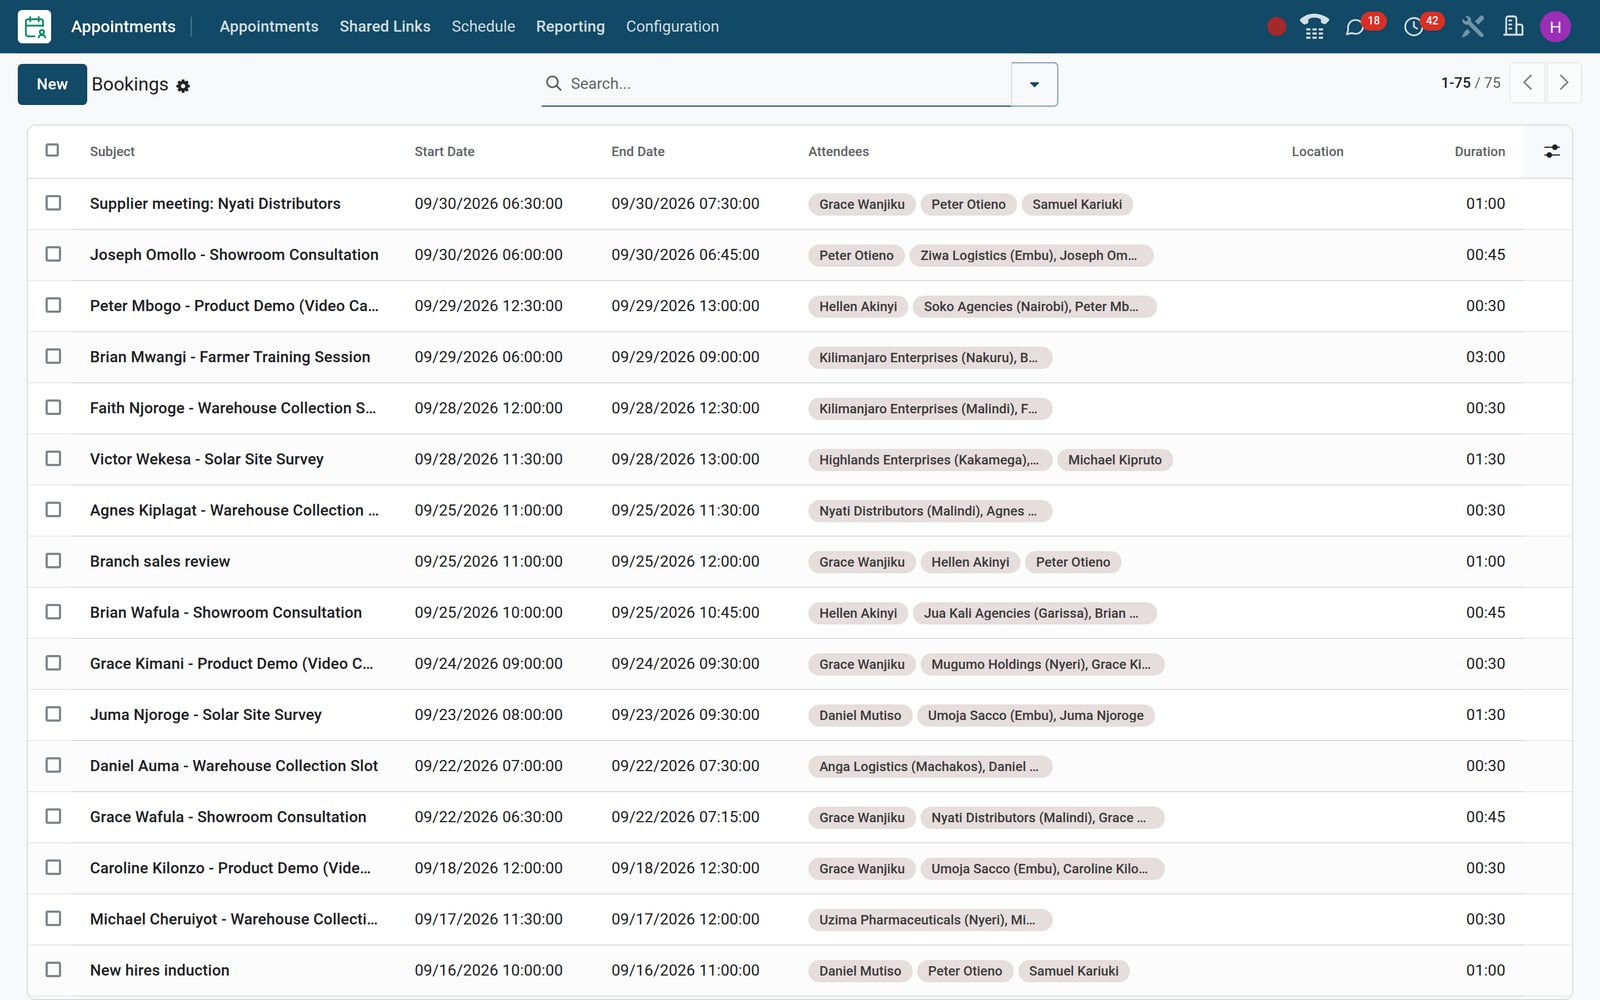Sort by the Start Date column header
Screen dimensions: 1600x1000
444,152
